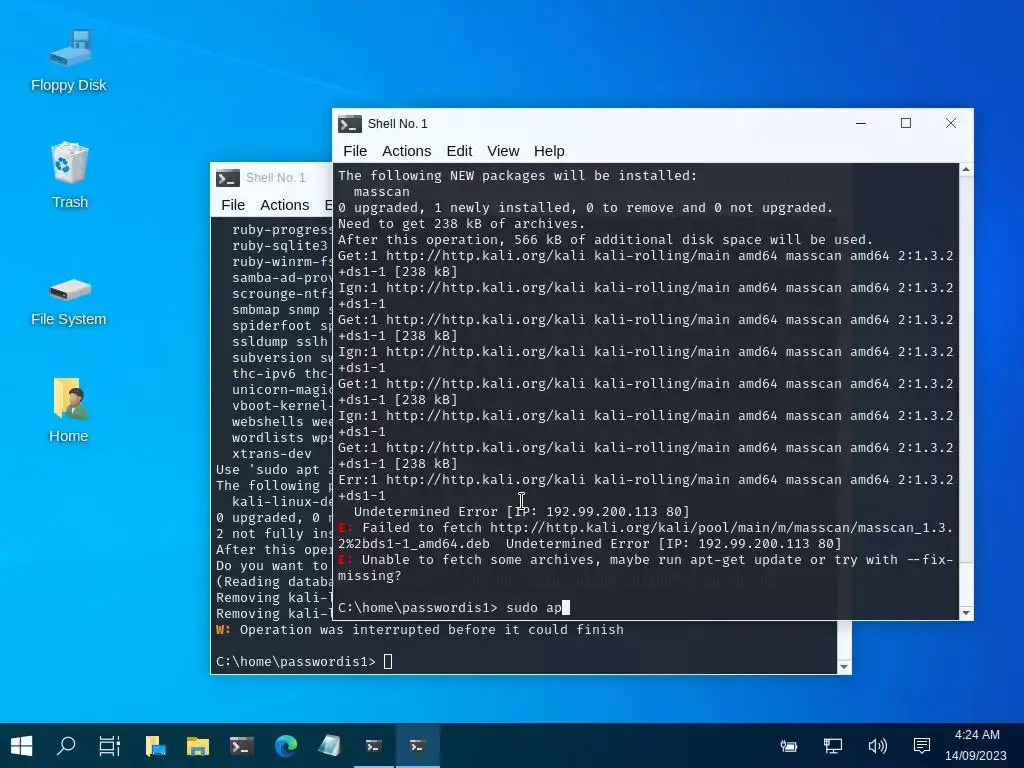This screenshot has height=768, width=1024.
Task: Open the Task View taskbar icon
Action: [110, 746]
